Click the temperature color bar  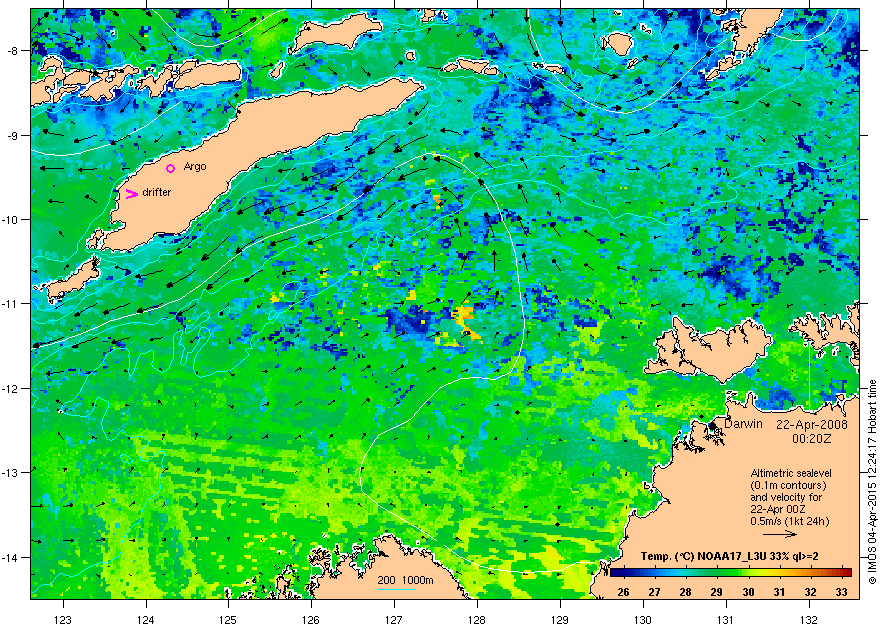tap(731, 572)
